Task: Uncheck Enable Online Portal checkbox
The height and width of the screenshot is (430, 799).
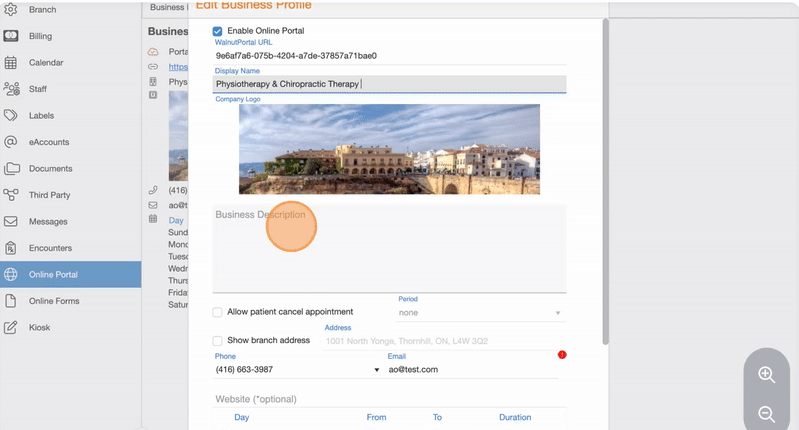Action: 218,32
